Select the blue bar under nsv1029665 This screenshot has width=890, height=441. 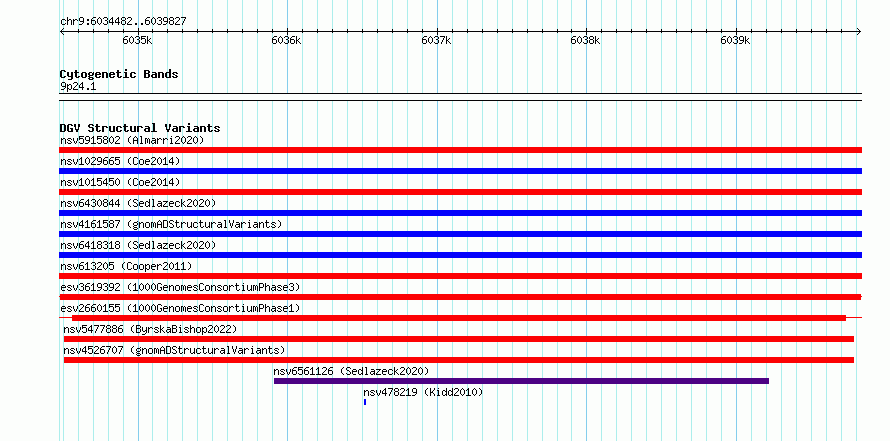coord(460,171)
